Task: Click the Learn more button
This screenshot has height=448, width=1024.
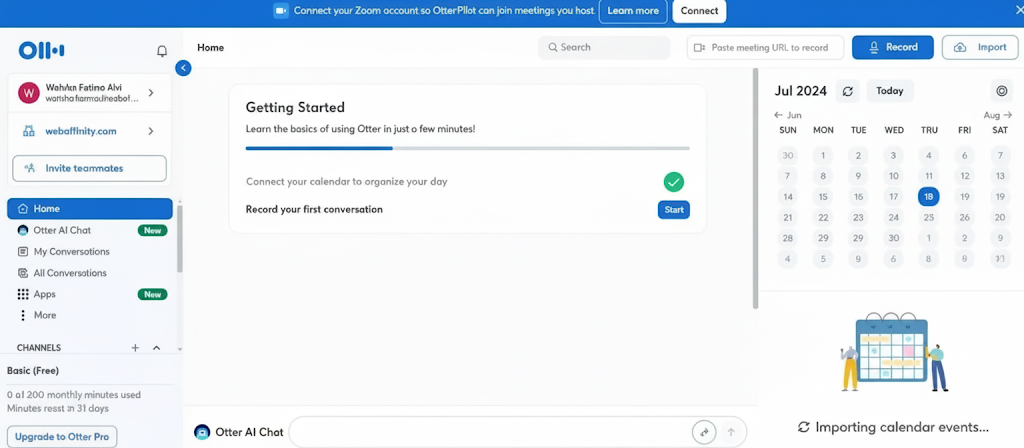Action: 633,11
